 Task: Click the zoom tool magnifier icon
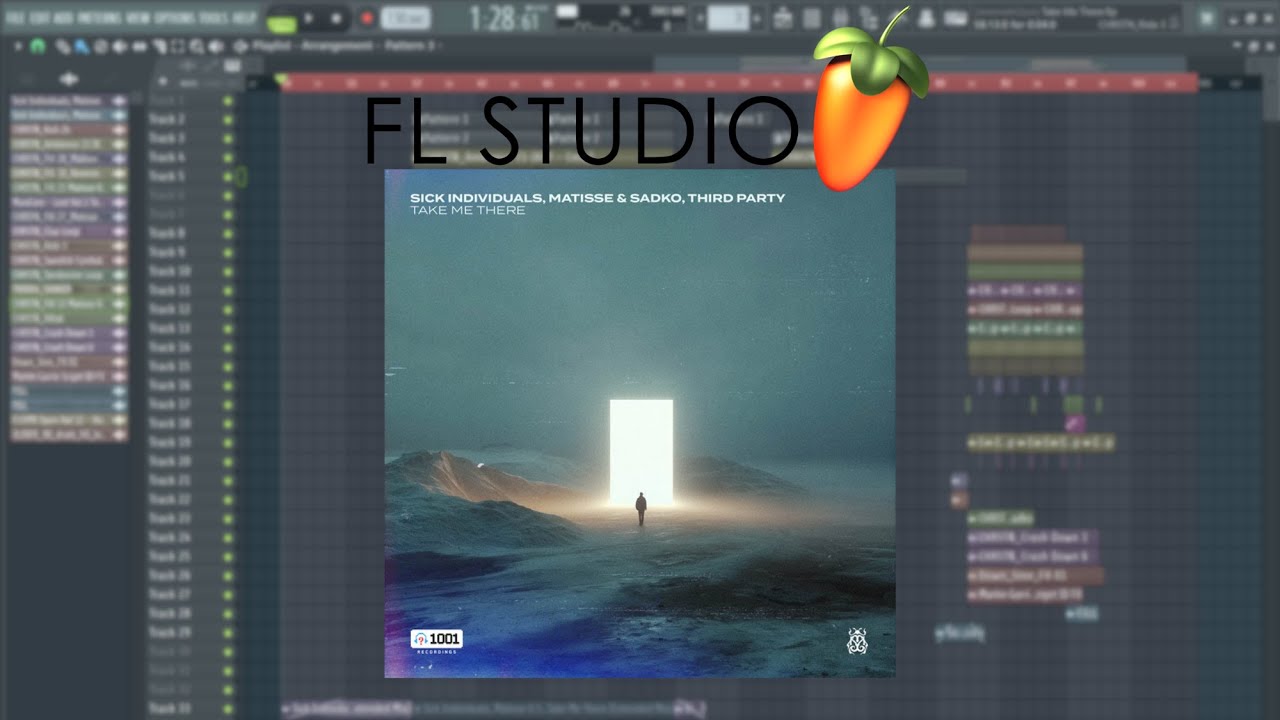coord(197,46)
